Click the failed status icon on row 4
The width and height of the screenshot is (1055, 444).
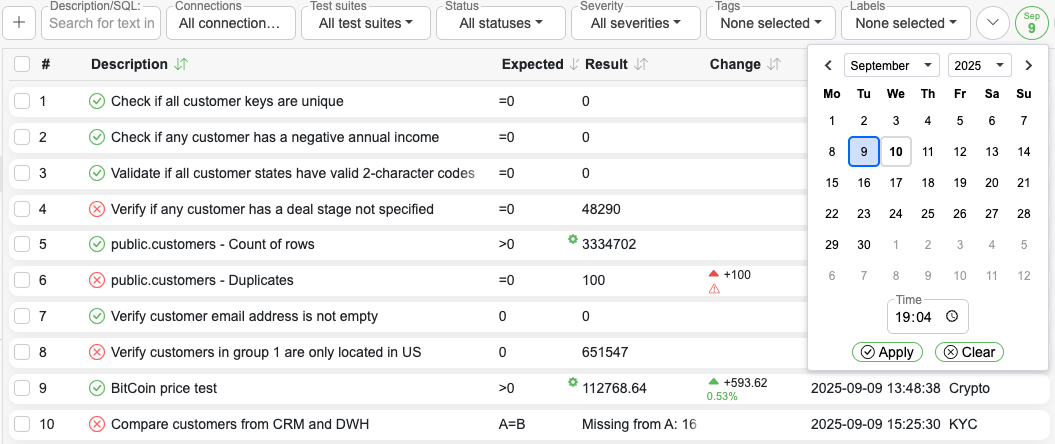tap(97, 209)
